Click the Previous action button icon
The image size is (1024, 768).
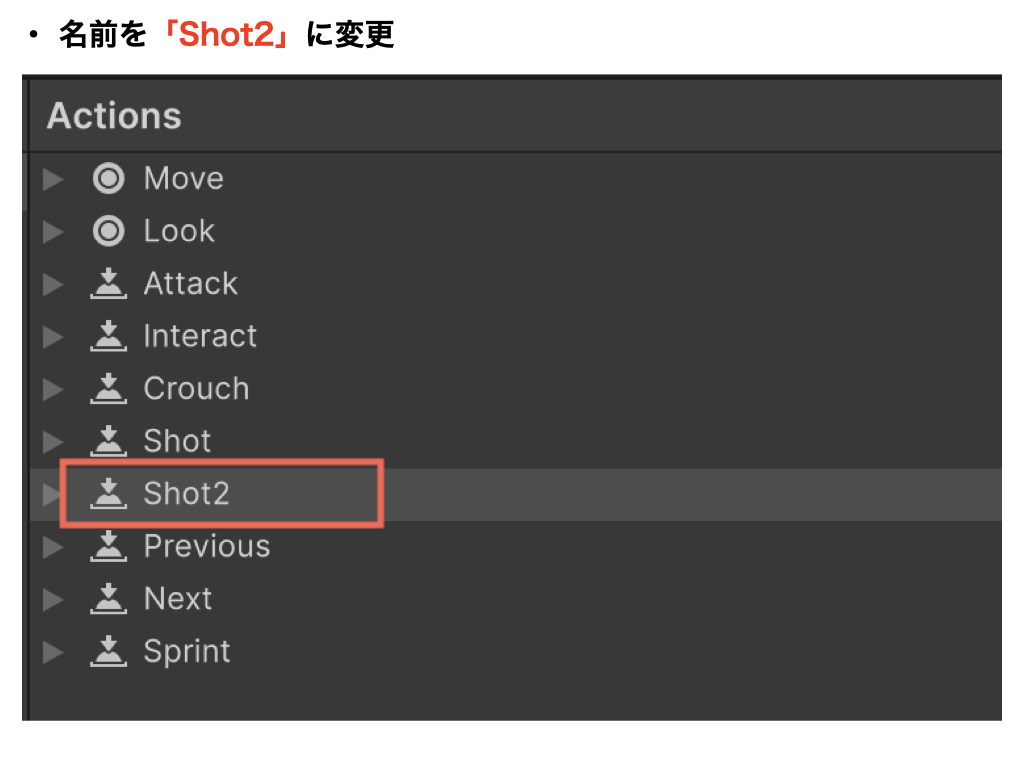[x=108, y=546]
